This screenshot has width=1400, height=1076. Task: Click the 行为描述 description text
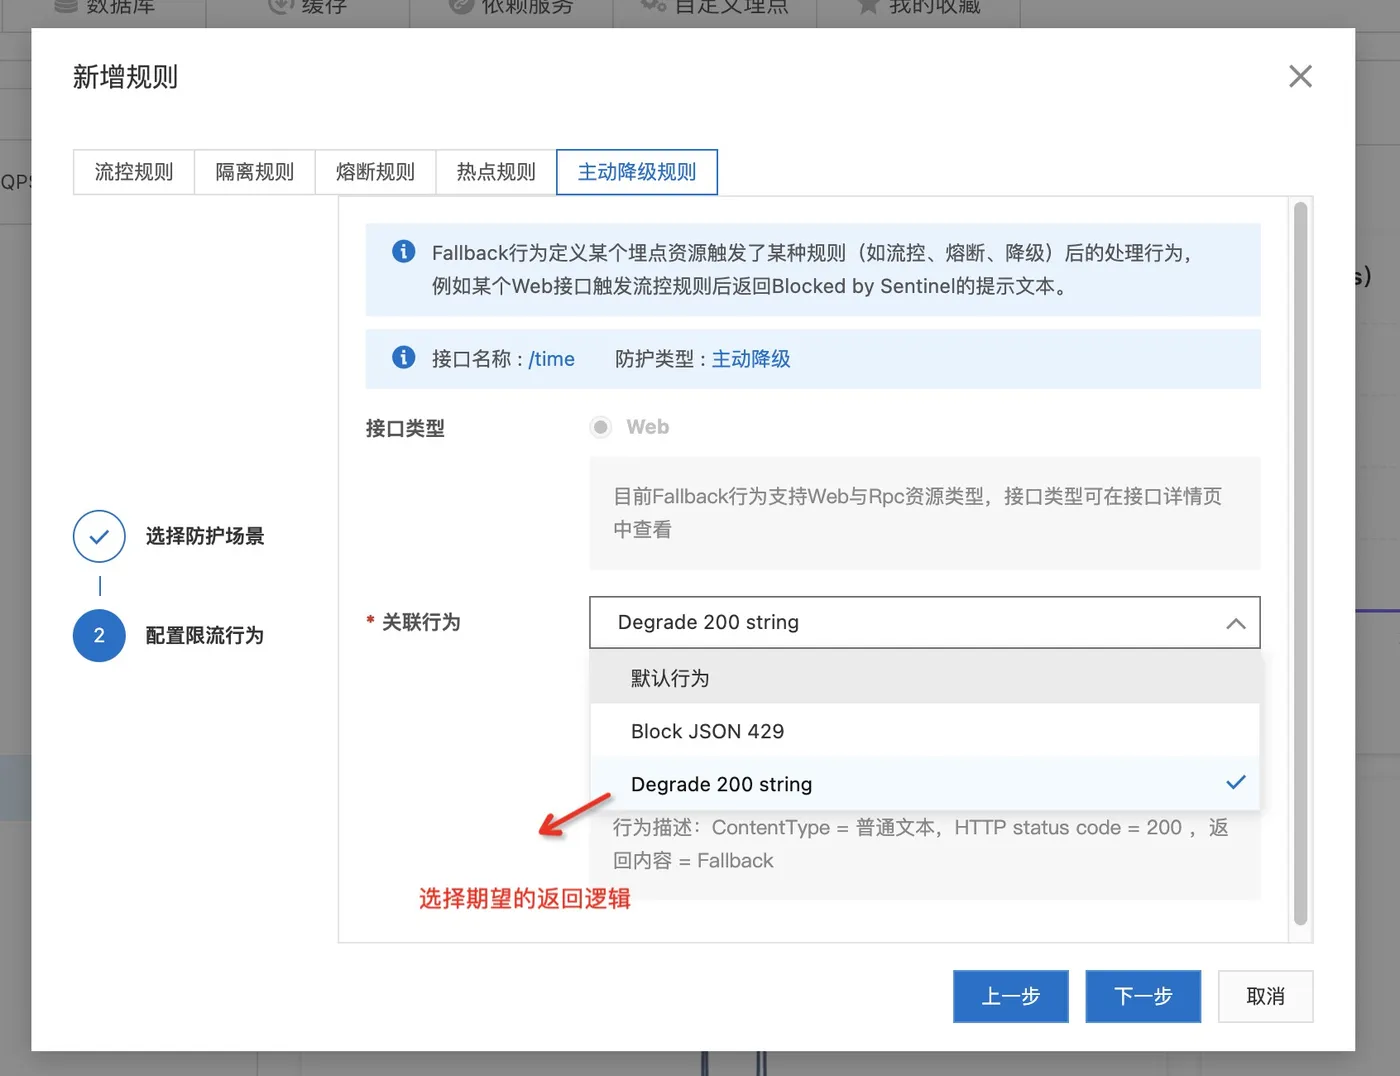tap(920, 844)
